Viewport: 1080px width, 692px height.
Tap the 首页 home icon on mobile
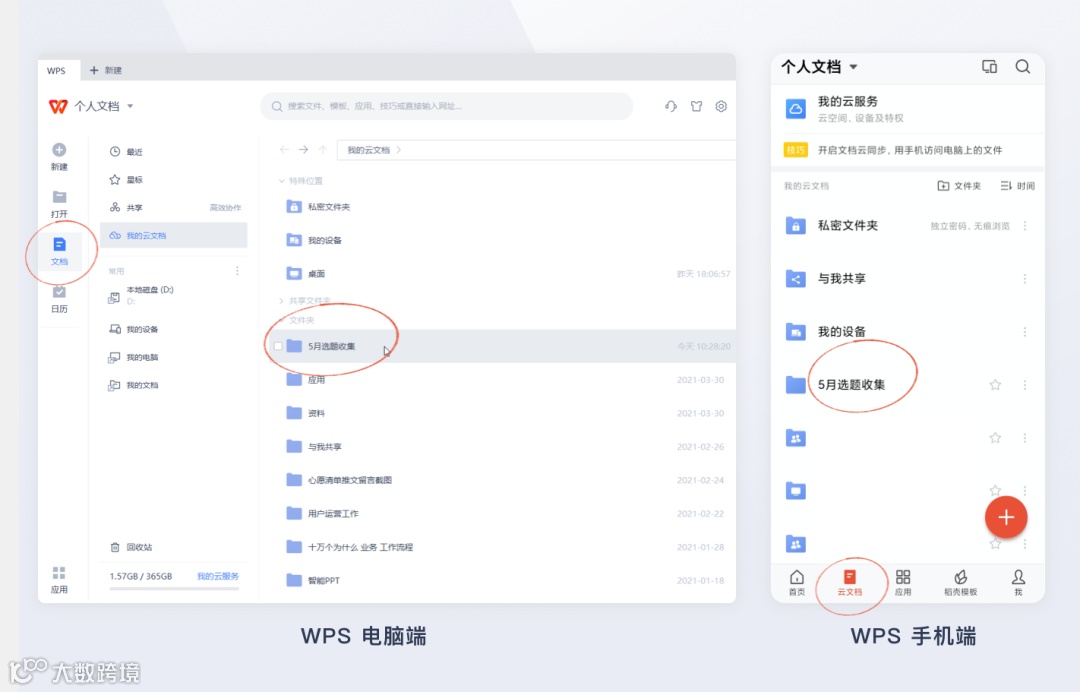[x=797, y=576]
